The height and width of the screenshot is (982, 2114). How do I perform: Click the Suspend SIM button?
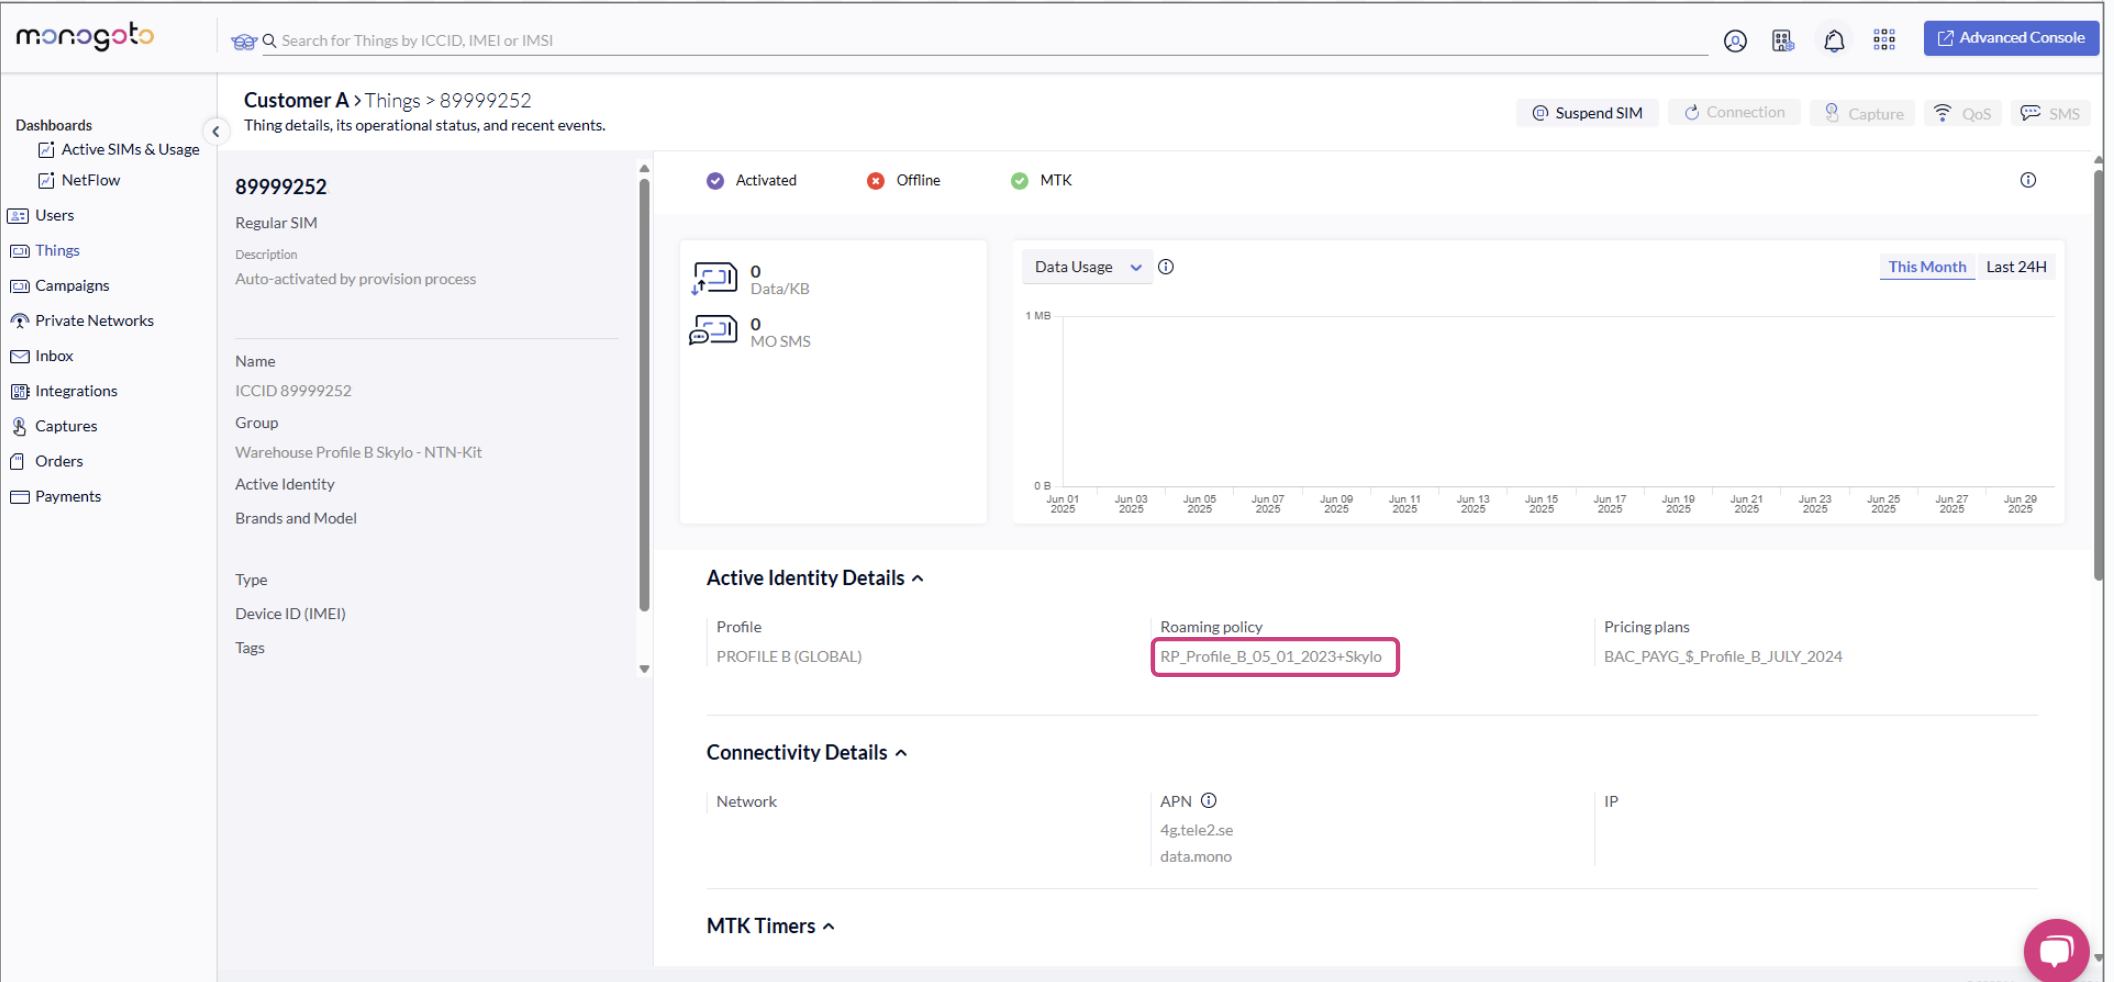click(1587, 113)
